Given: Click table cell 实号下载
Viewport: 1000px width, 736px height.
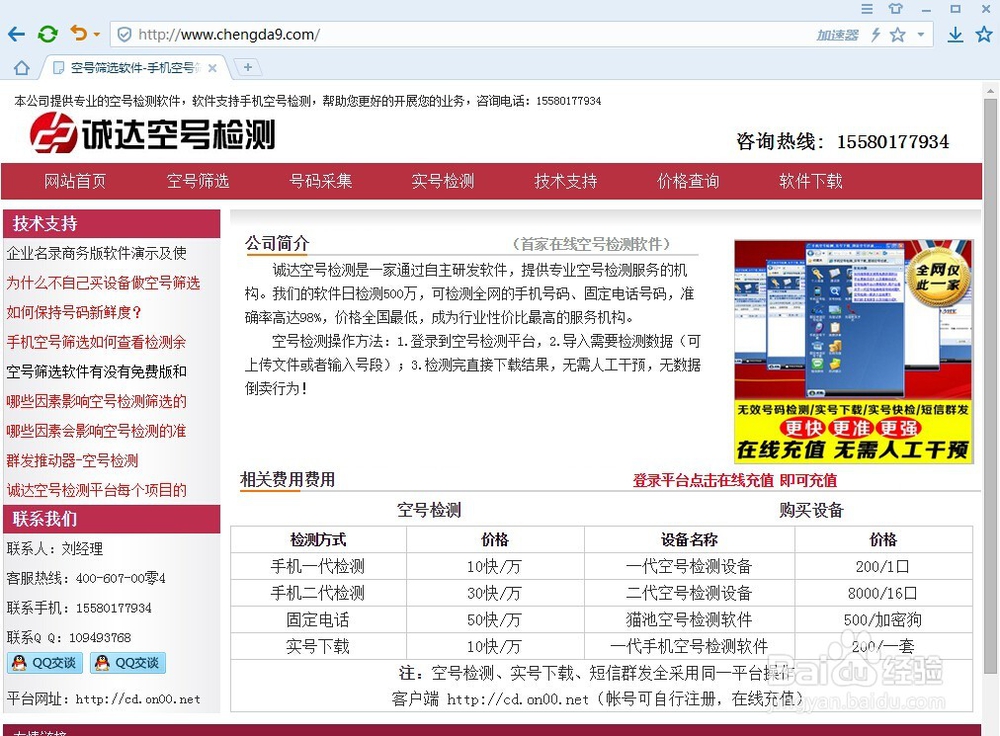Looking at the screenshot, I should pos(318,647).
